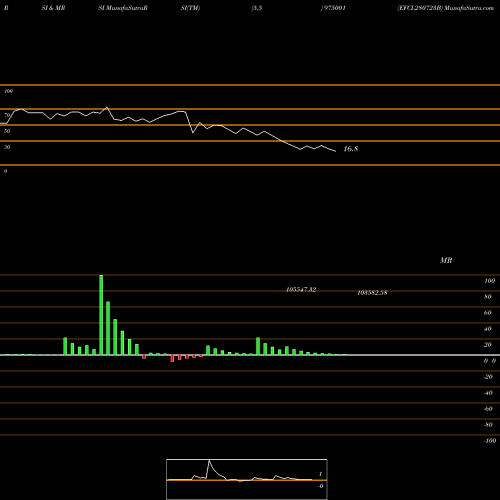Click the -60 label on the MR axis

click(488, 409)
